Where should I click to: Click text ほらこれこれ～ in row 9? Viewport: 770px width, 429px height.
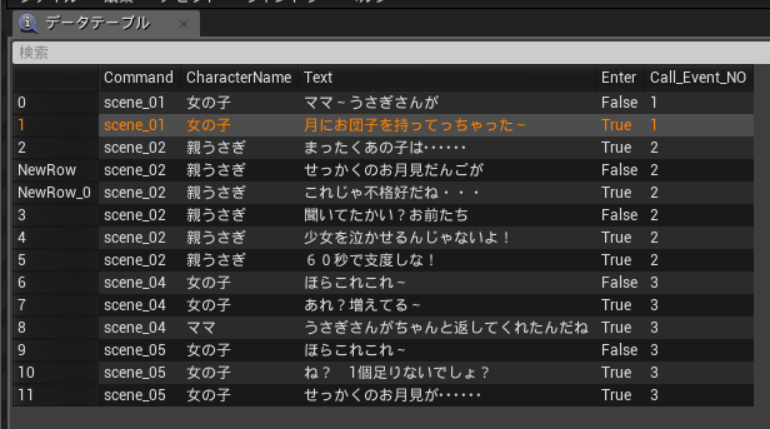tap(355, 350)
